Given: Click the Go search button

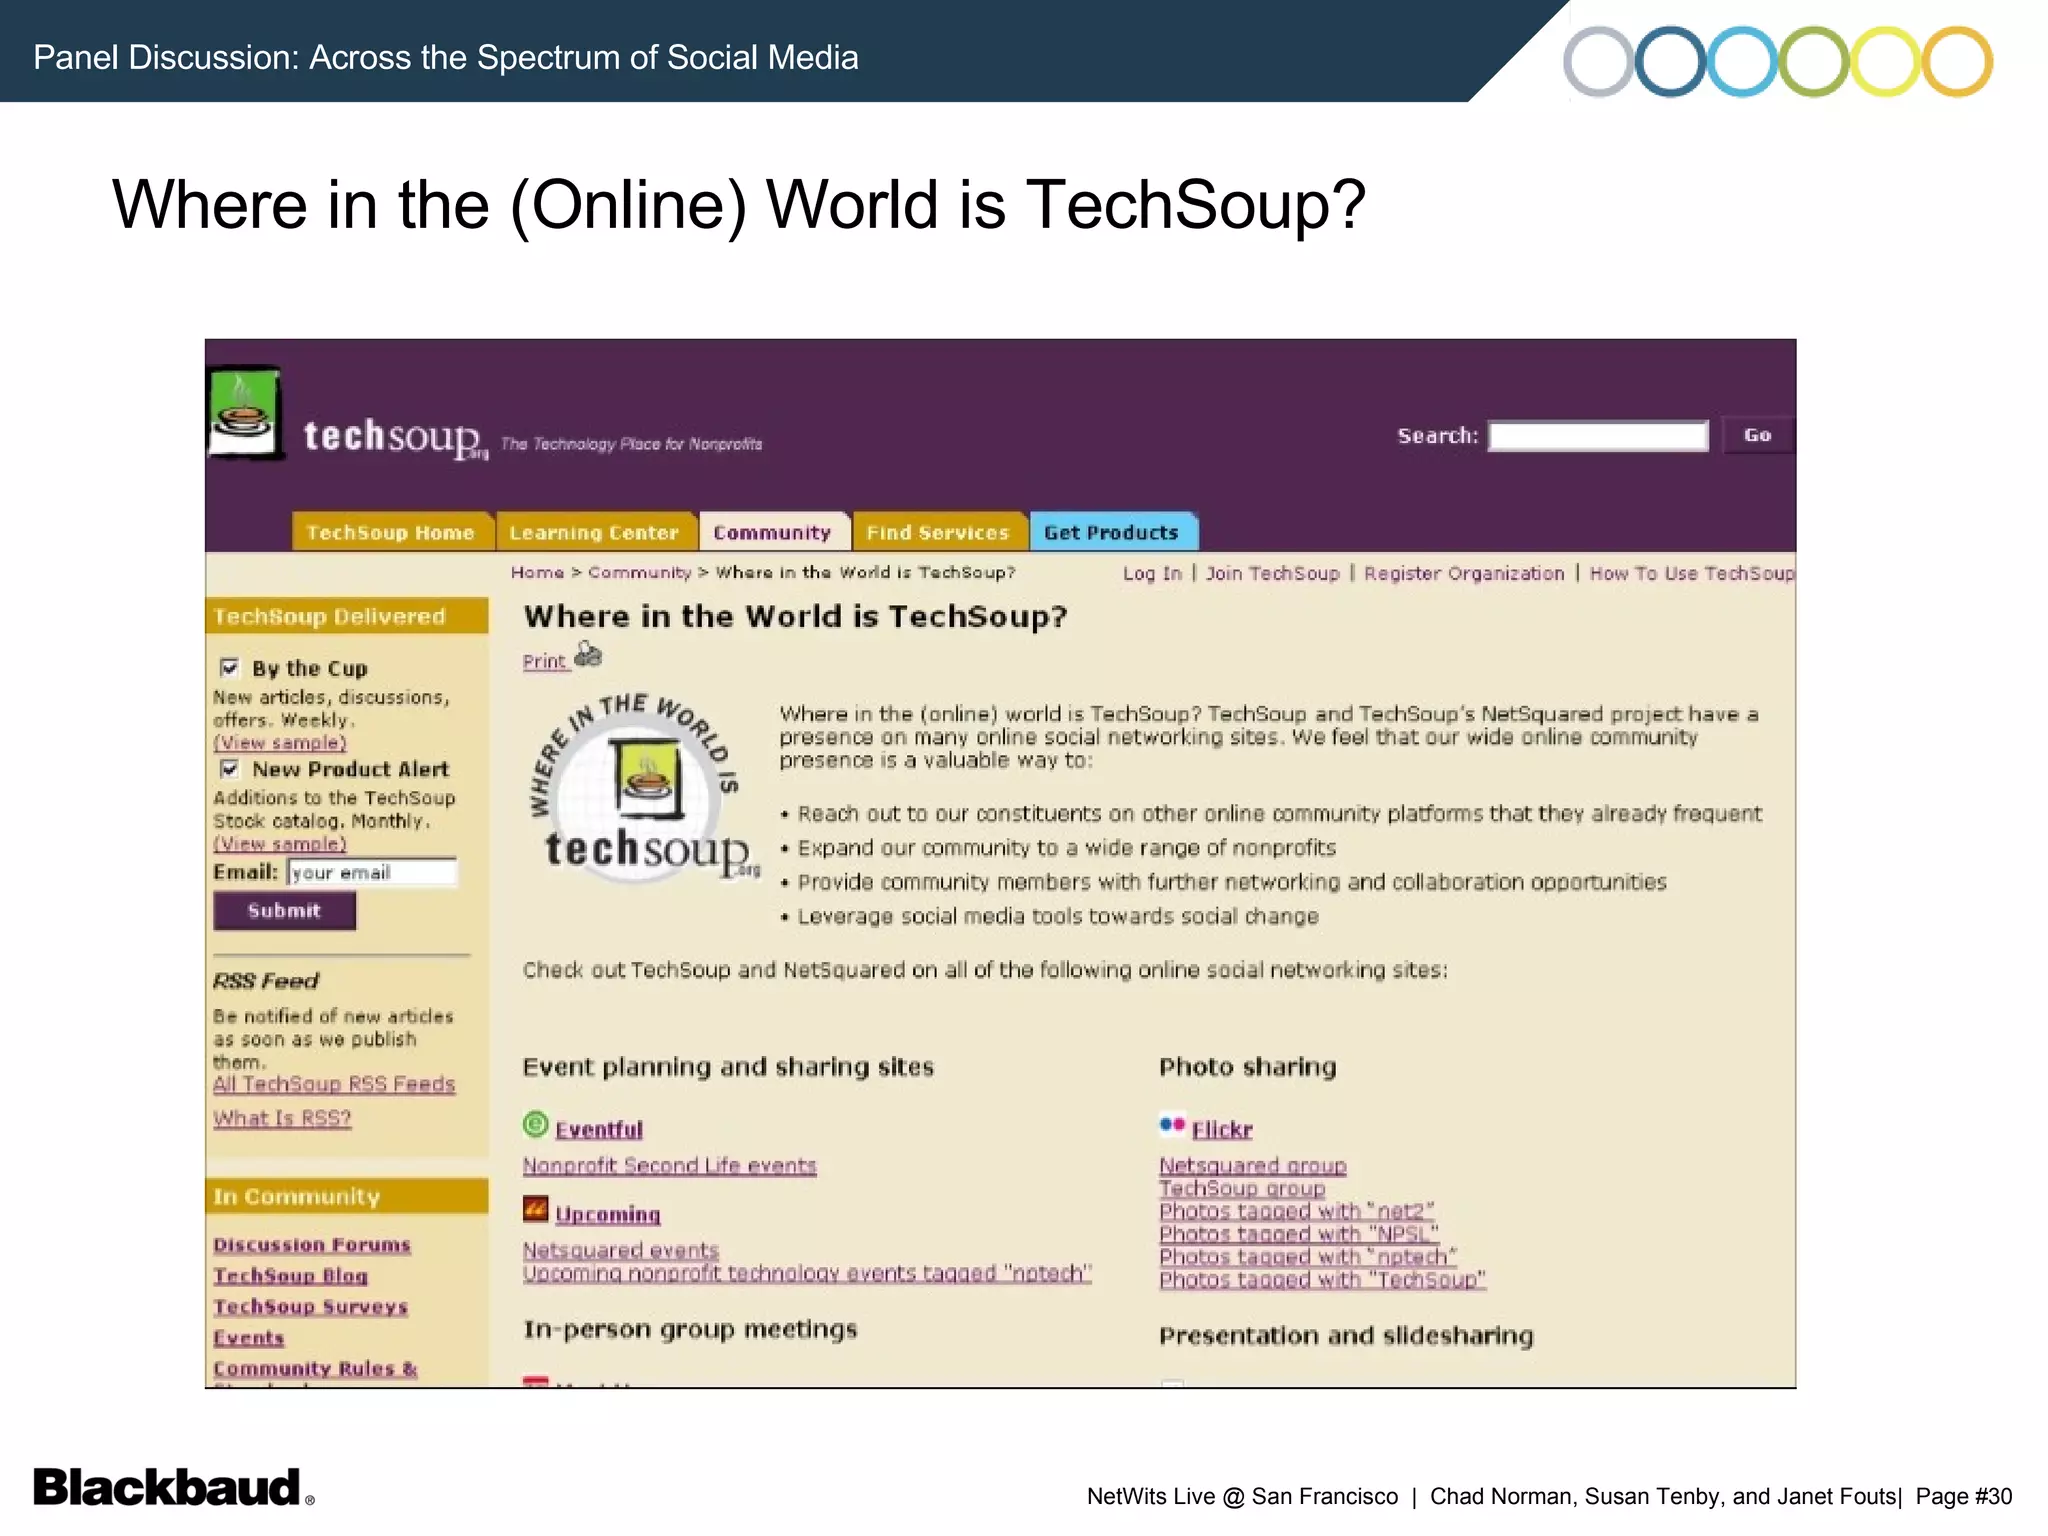Looking at the screenshot, I should (1758, 435).
